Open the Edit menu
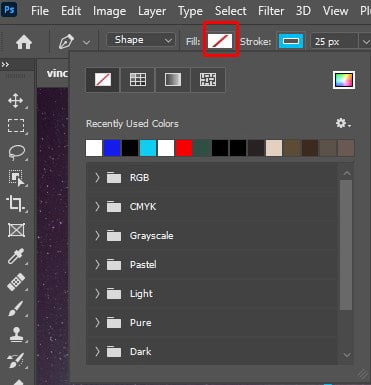 tap(71, 11)
